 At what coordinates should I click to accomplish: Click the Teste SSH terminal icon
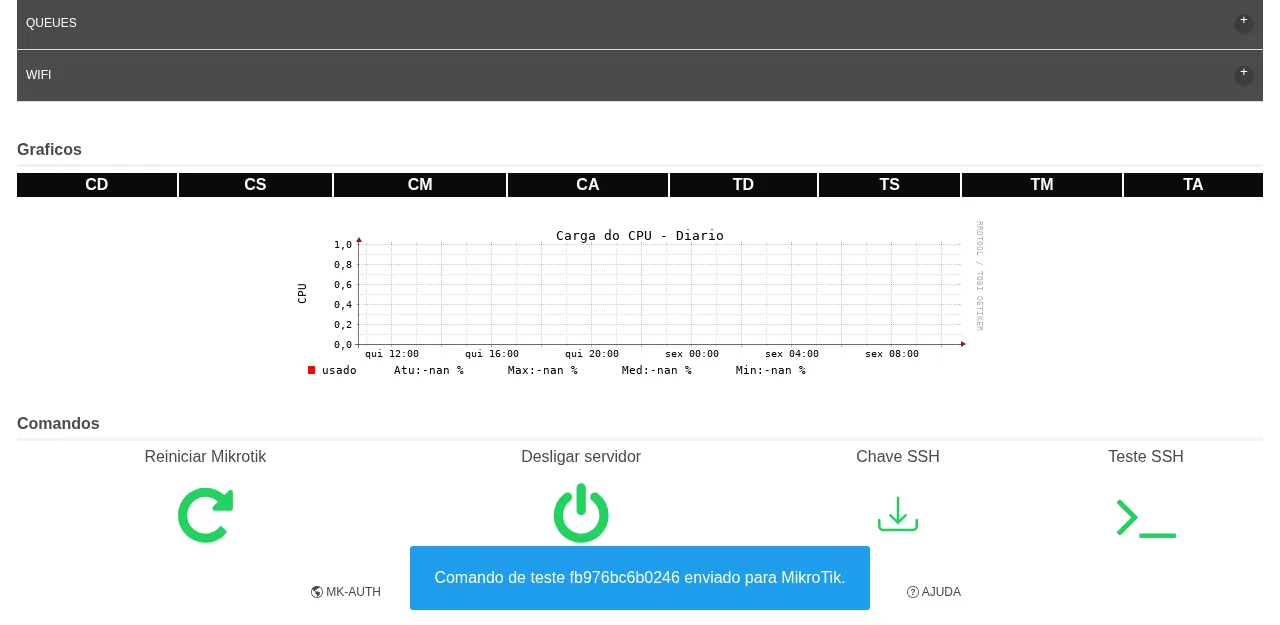pos(1146,518)
